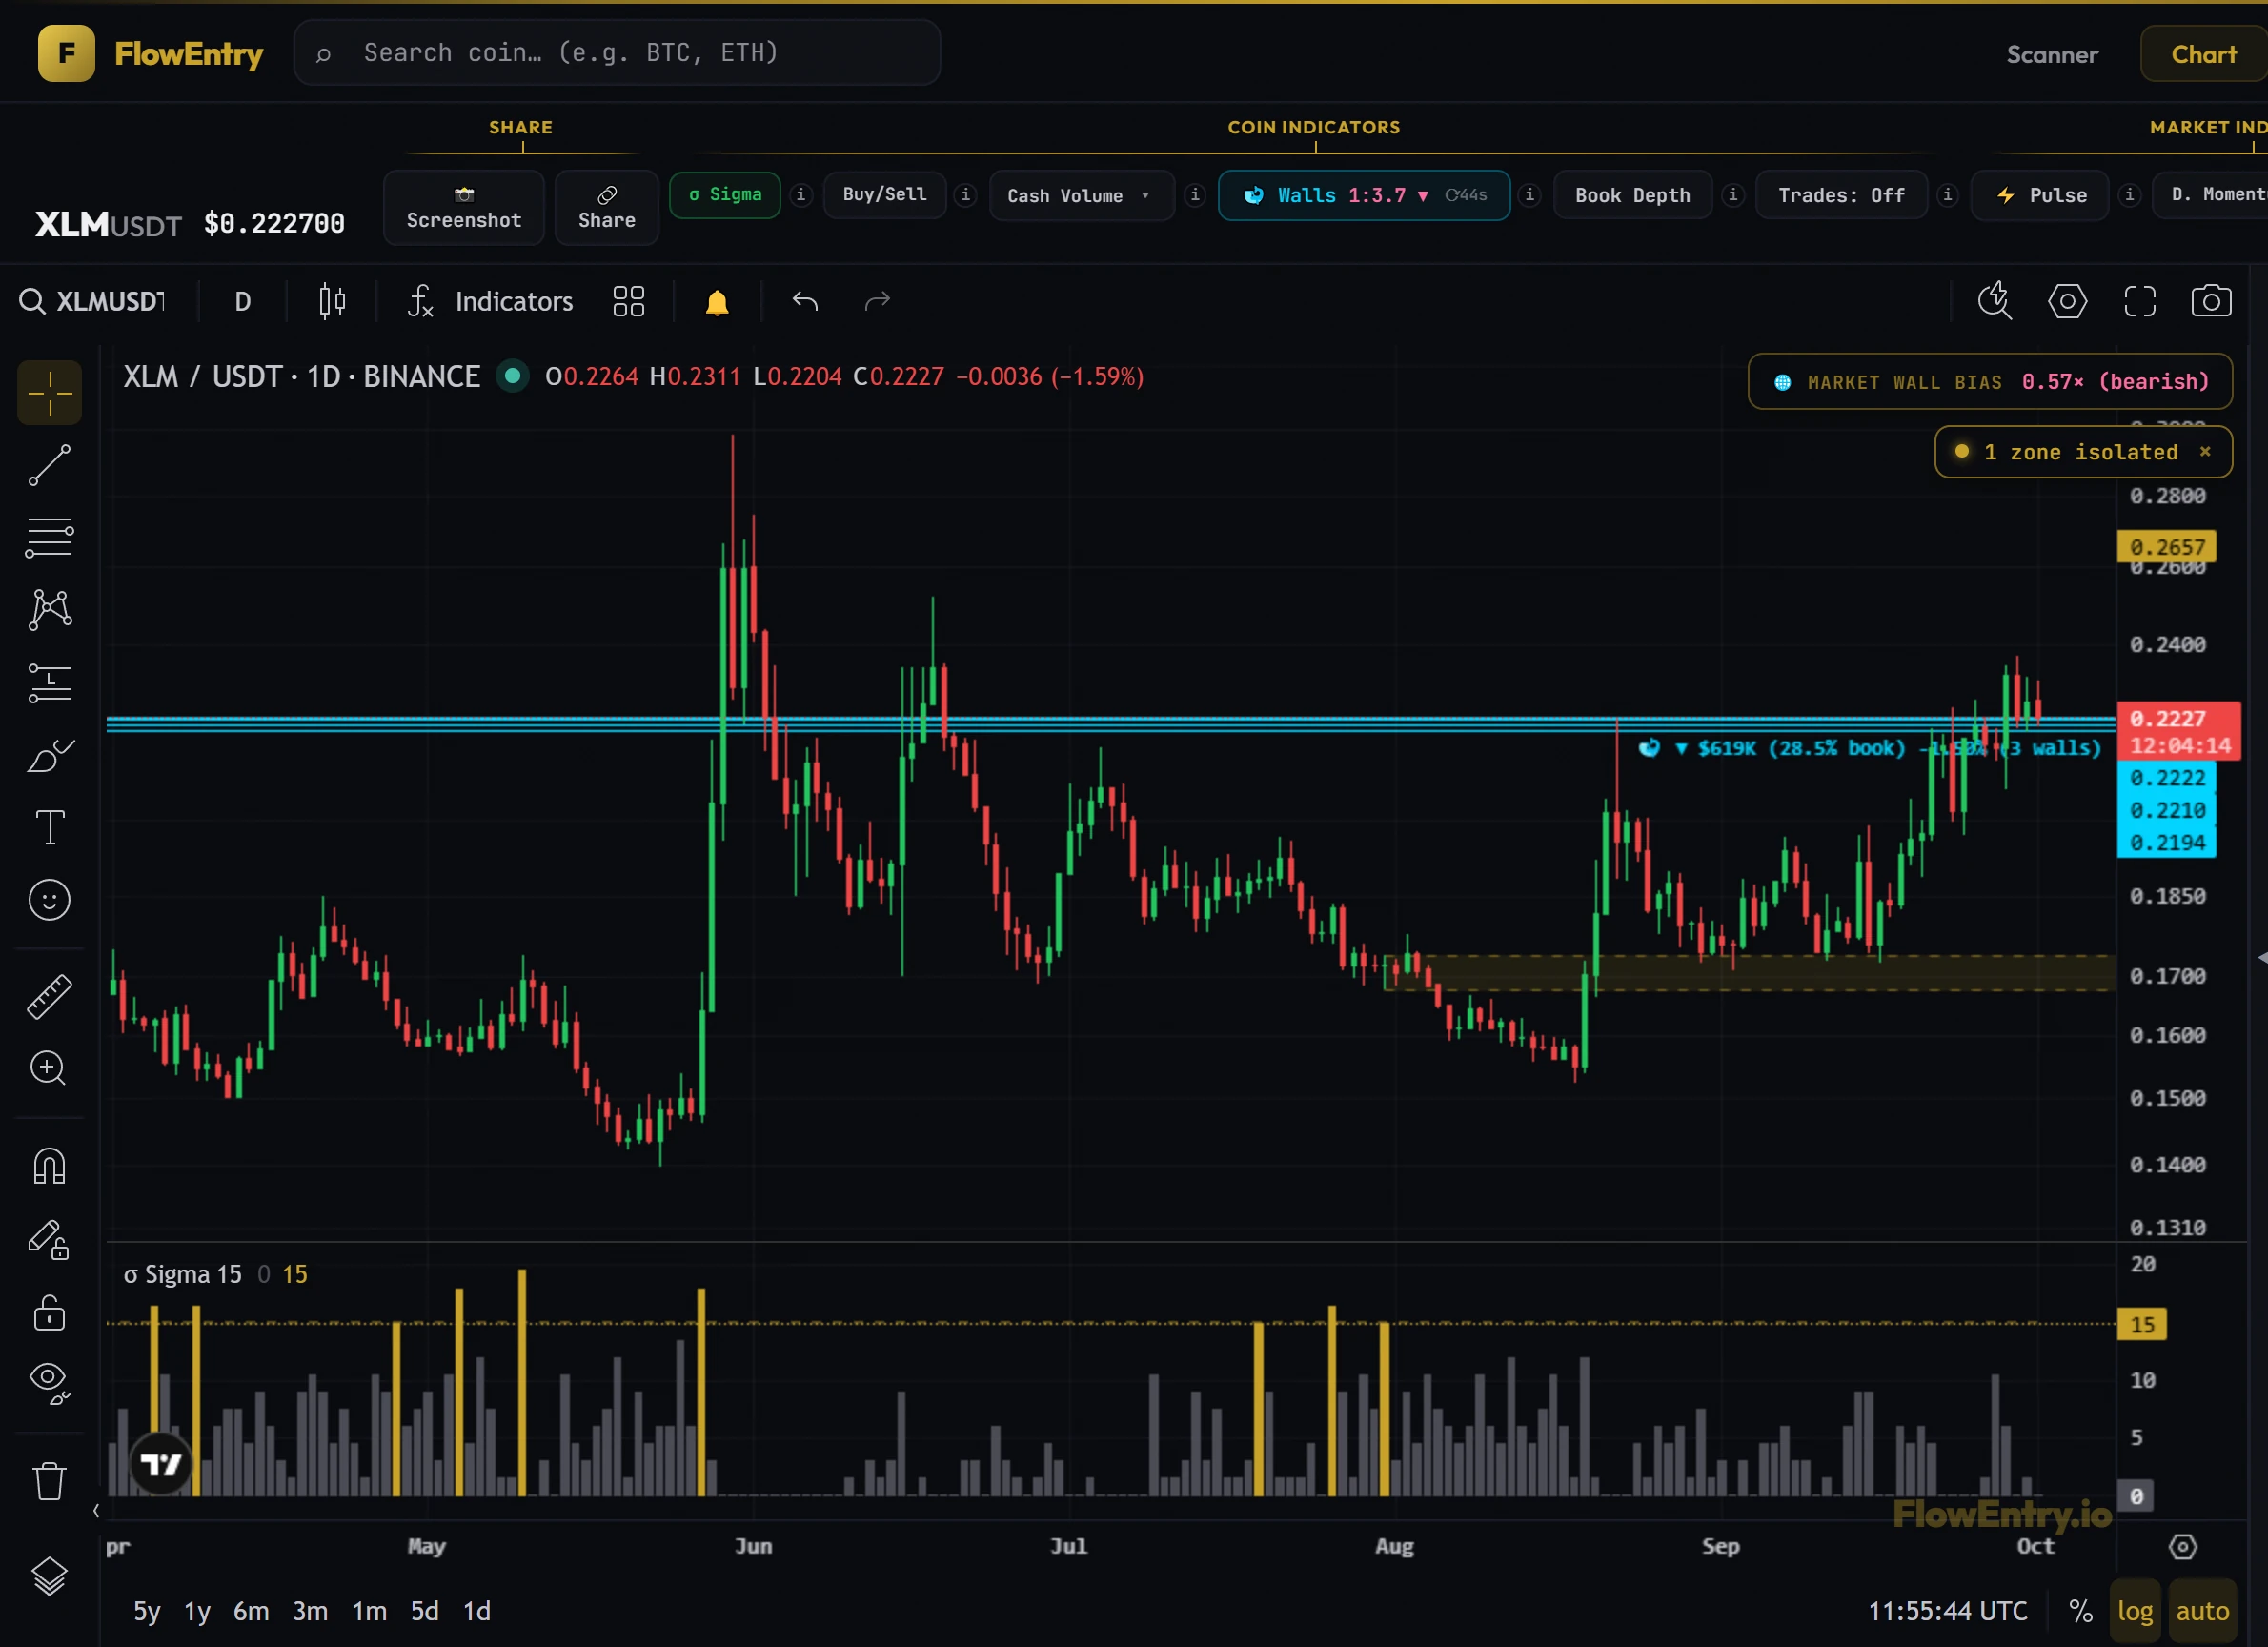Screen dimensions: 2268x1647
Task: Switch to the Chart tab
Action: [x=2203, y=54]
